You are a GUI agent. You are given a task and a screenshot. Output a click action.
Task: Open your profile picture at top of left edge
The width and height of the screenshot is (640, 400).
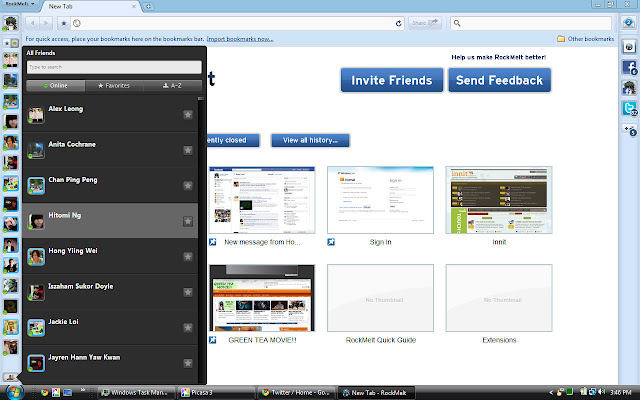coord(10,23)
